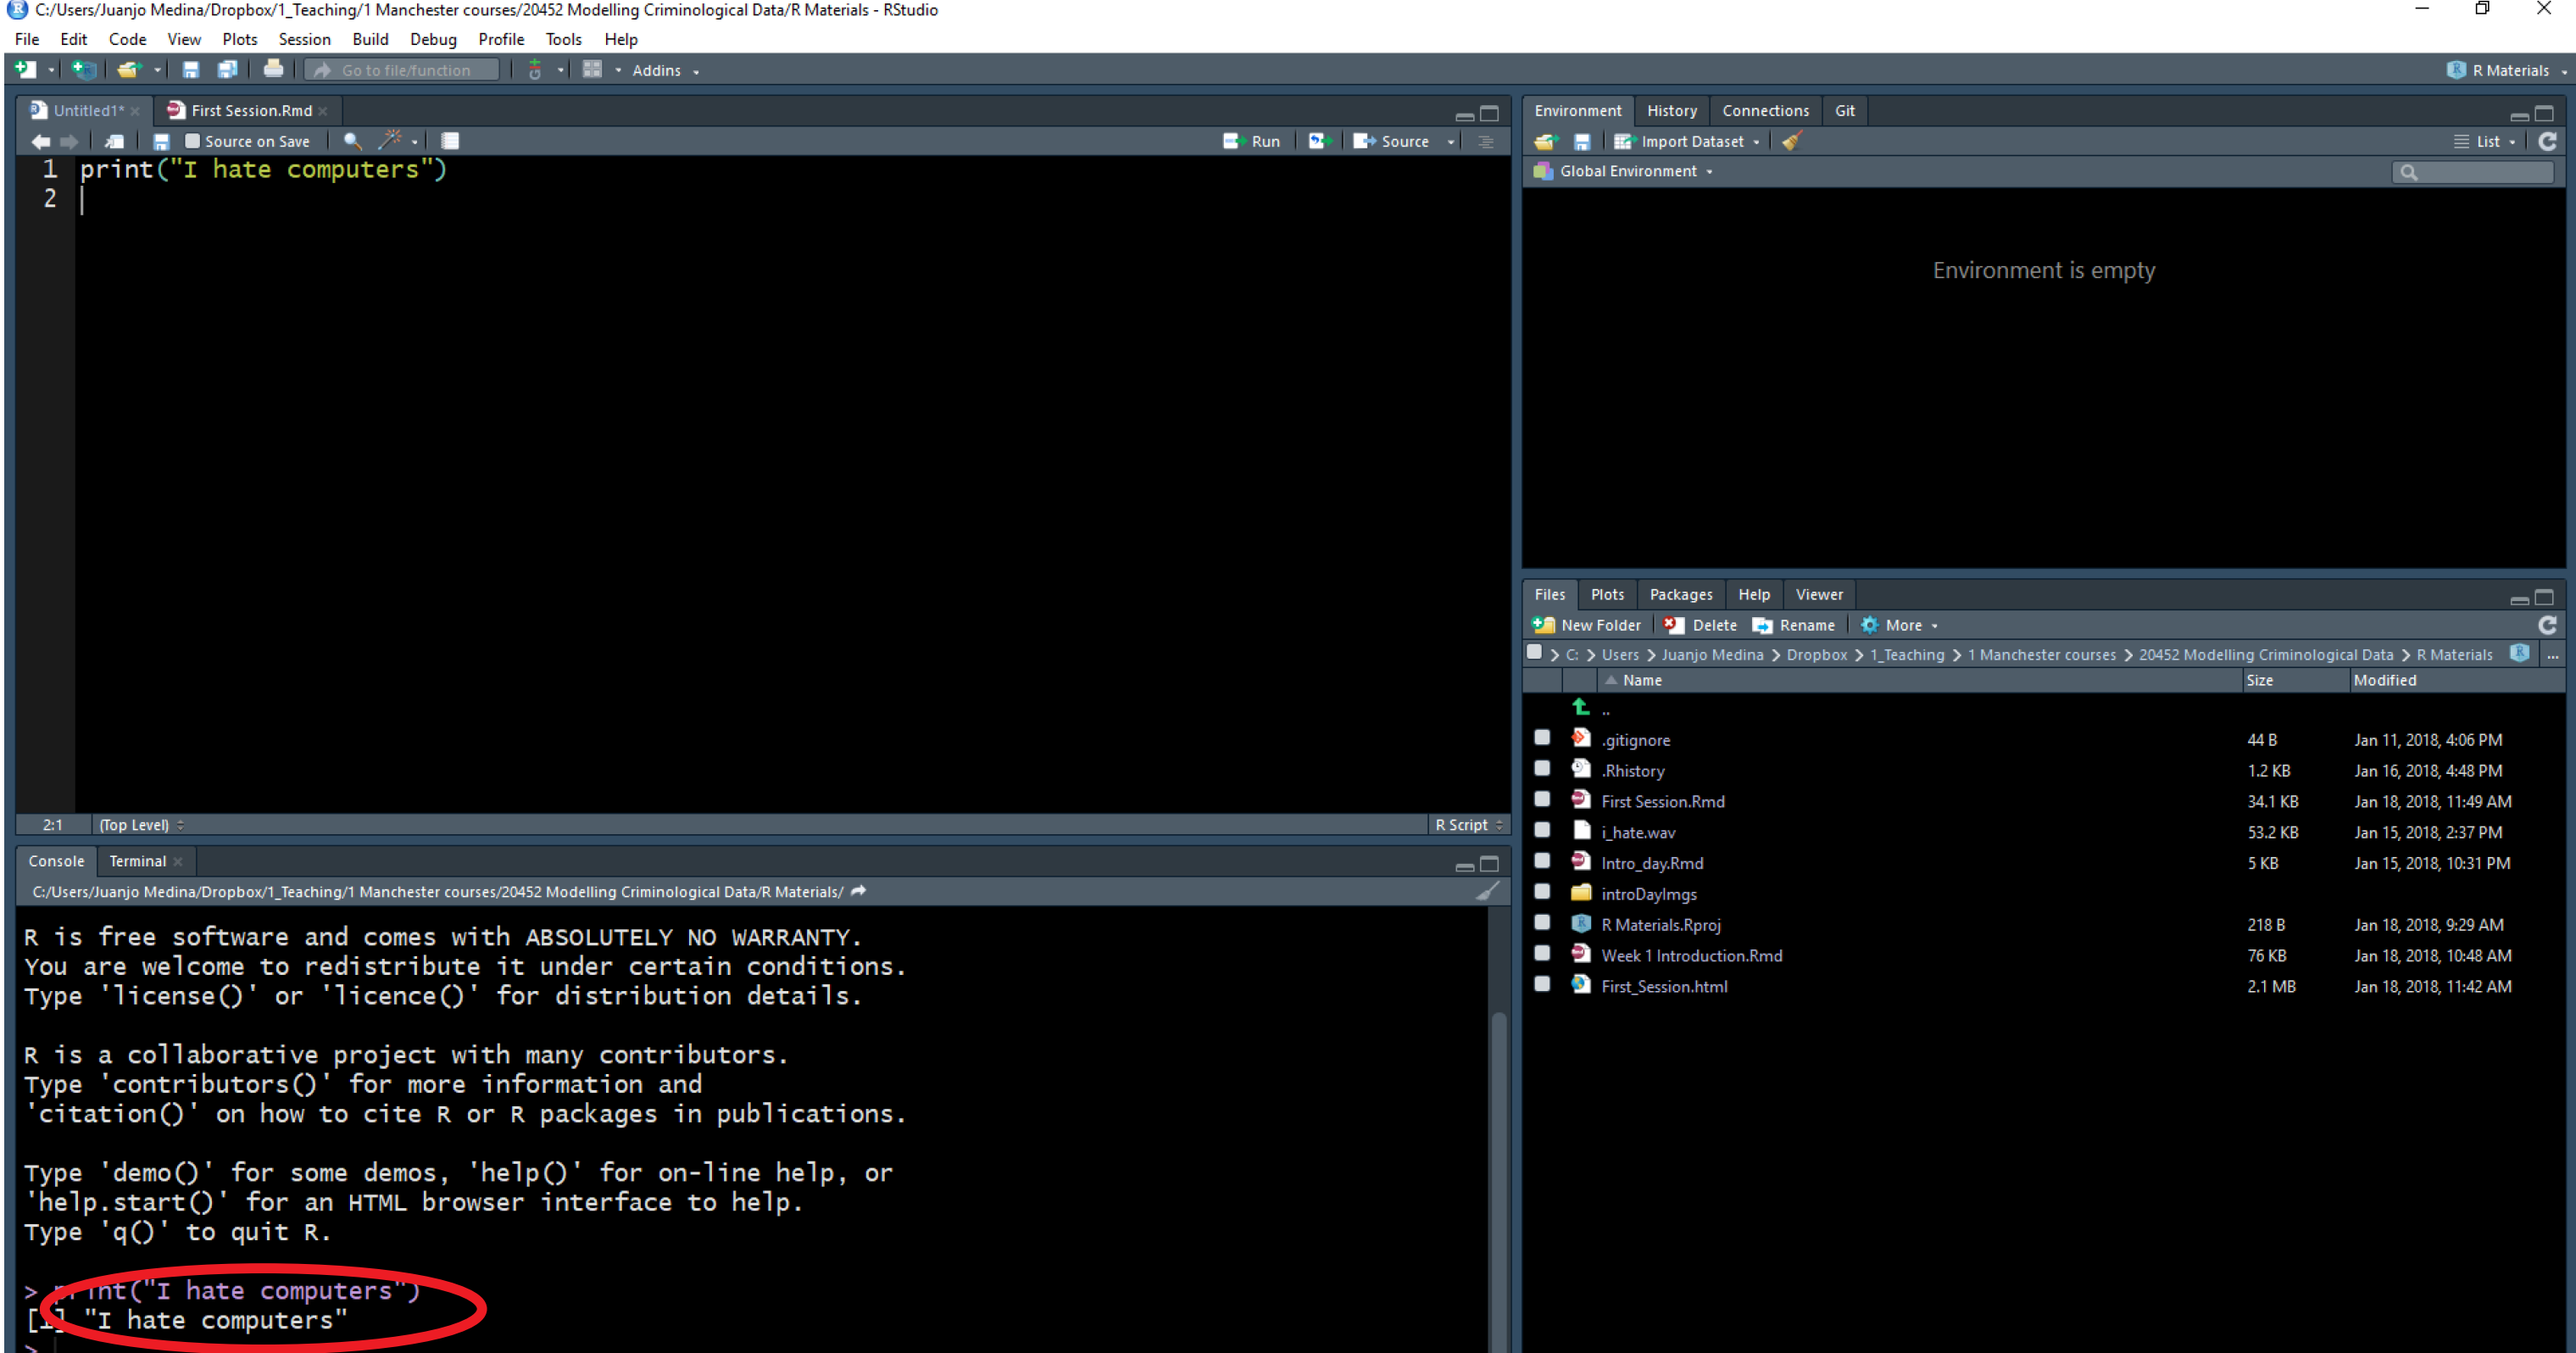
Task: Open Week 1 Introduction.Rmd file
Action: [1691, 955]
